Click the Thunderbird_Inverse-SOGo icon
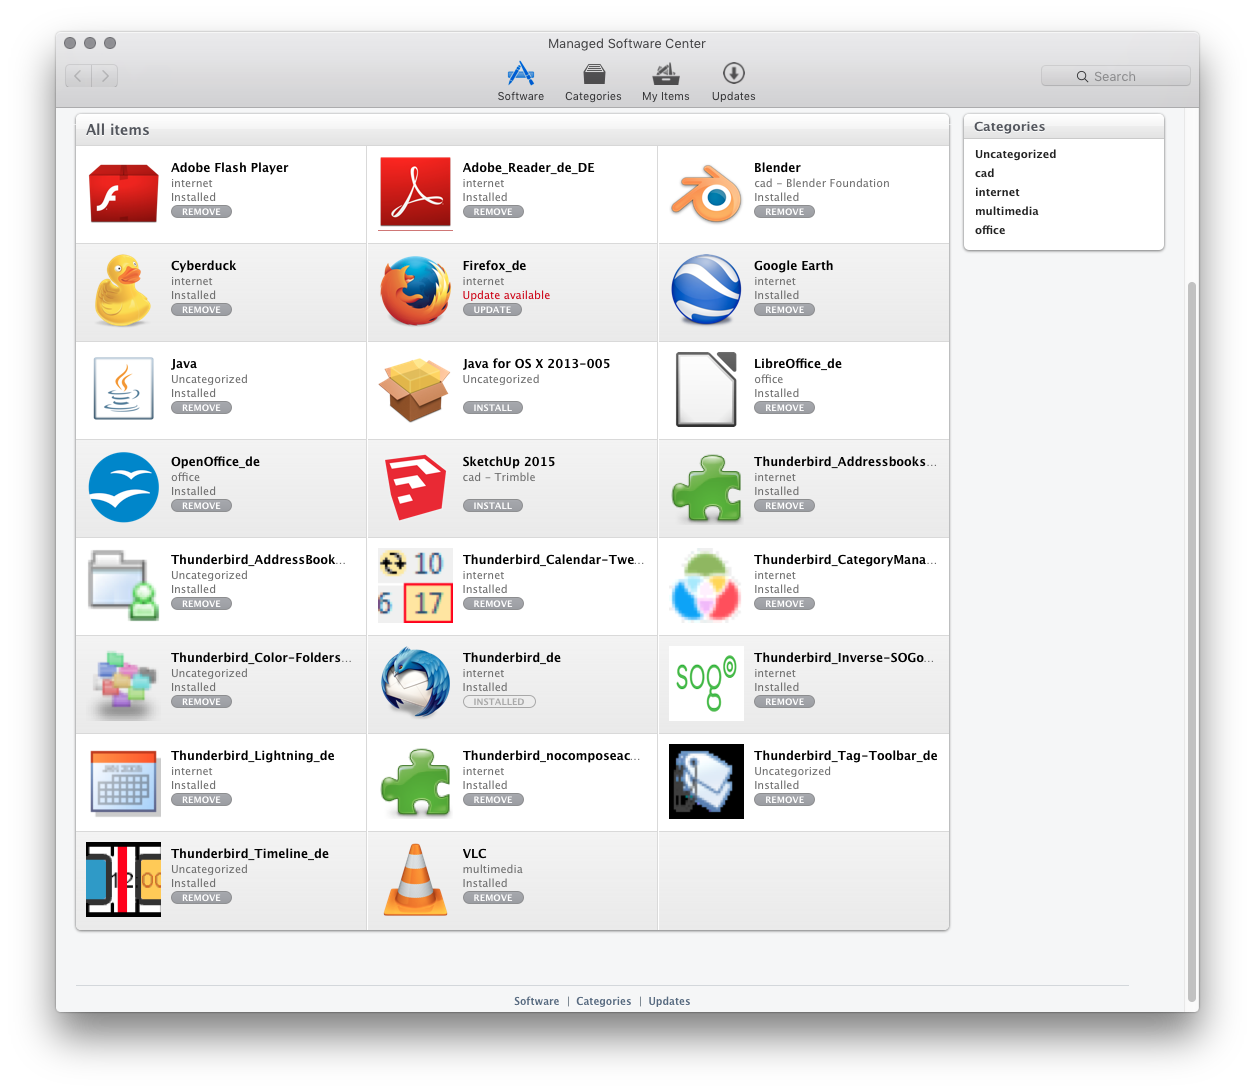1255x1092 pixels. [707, 683]
